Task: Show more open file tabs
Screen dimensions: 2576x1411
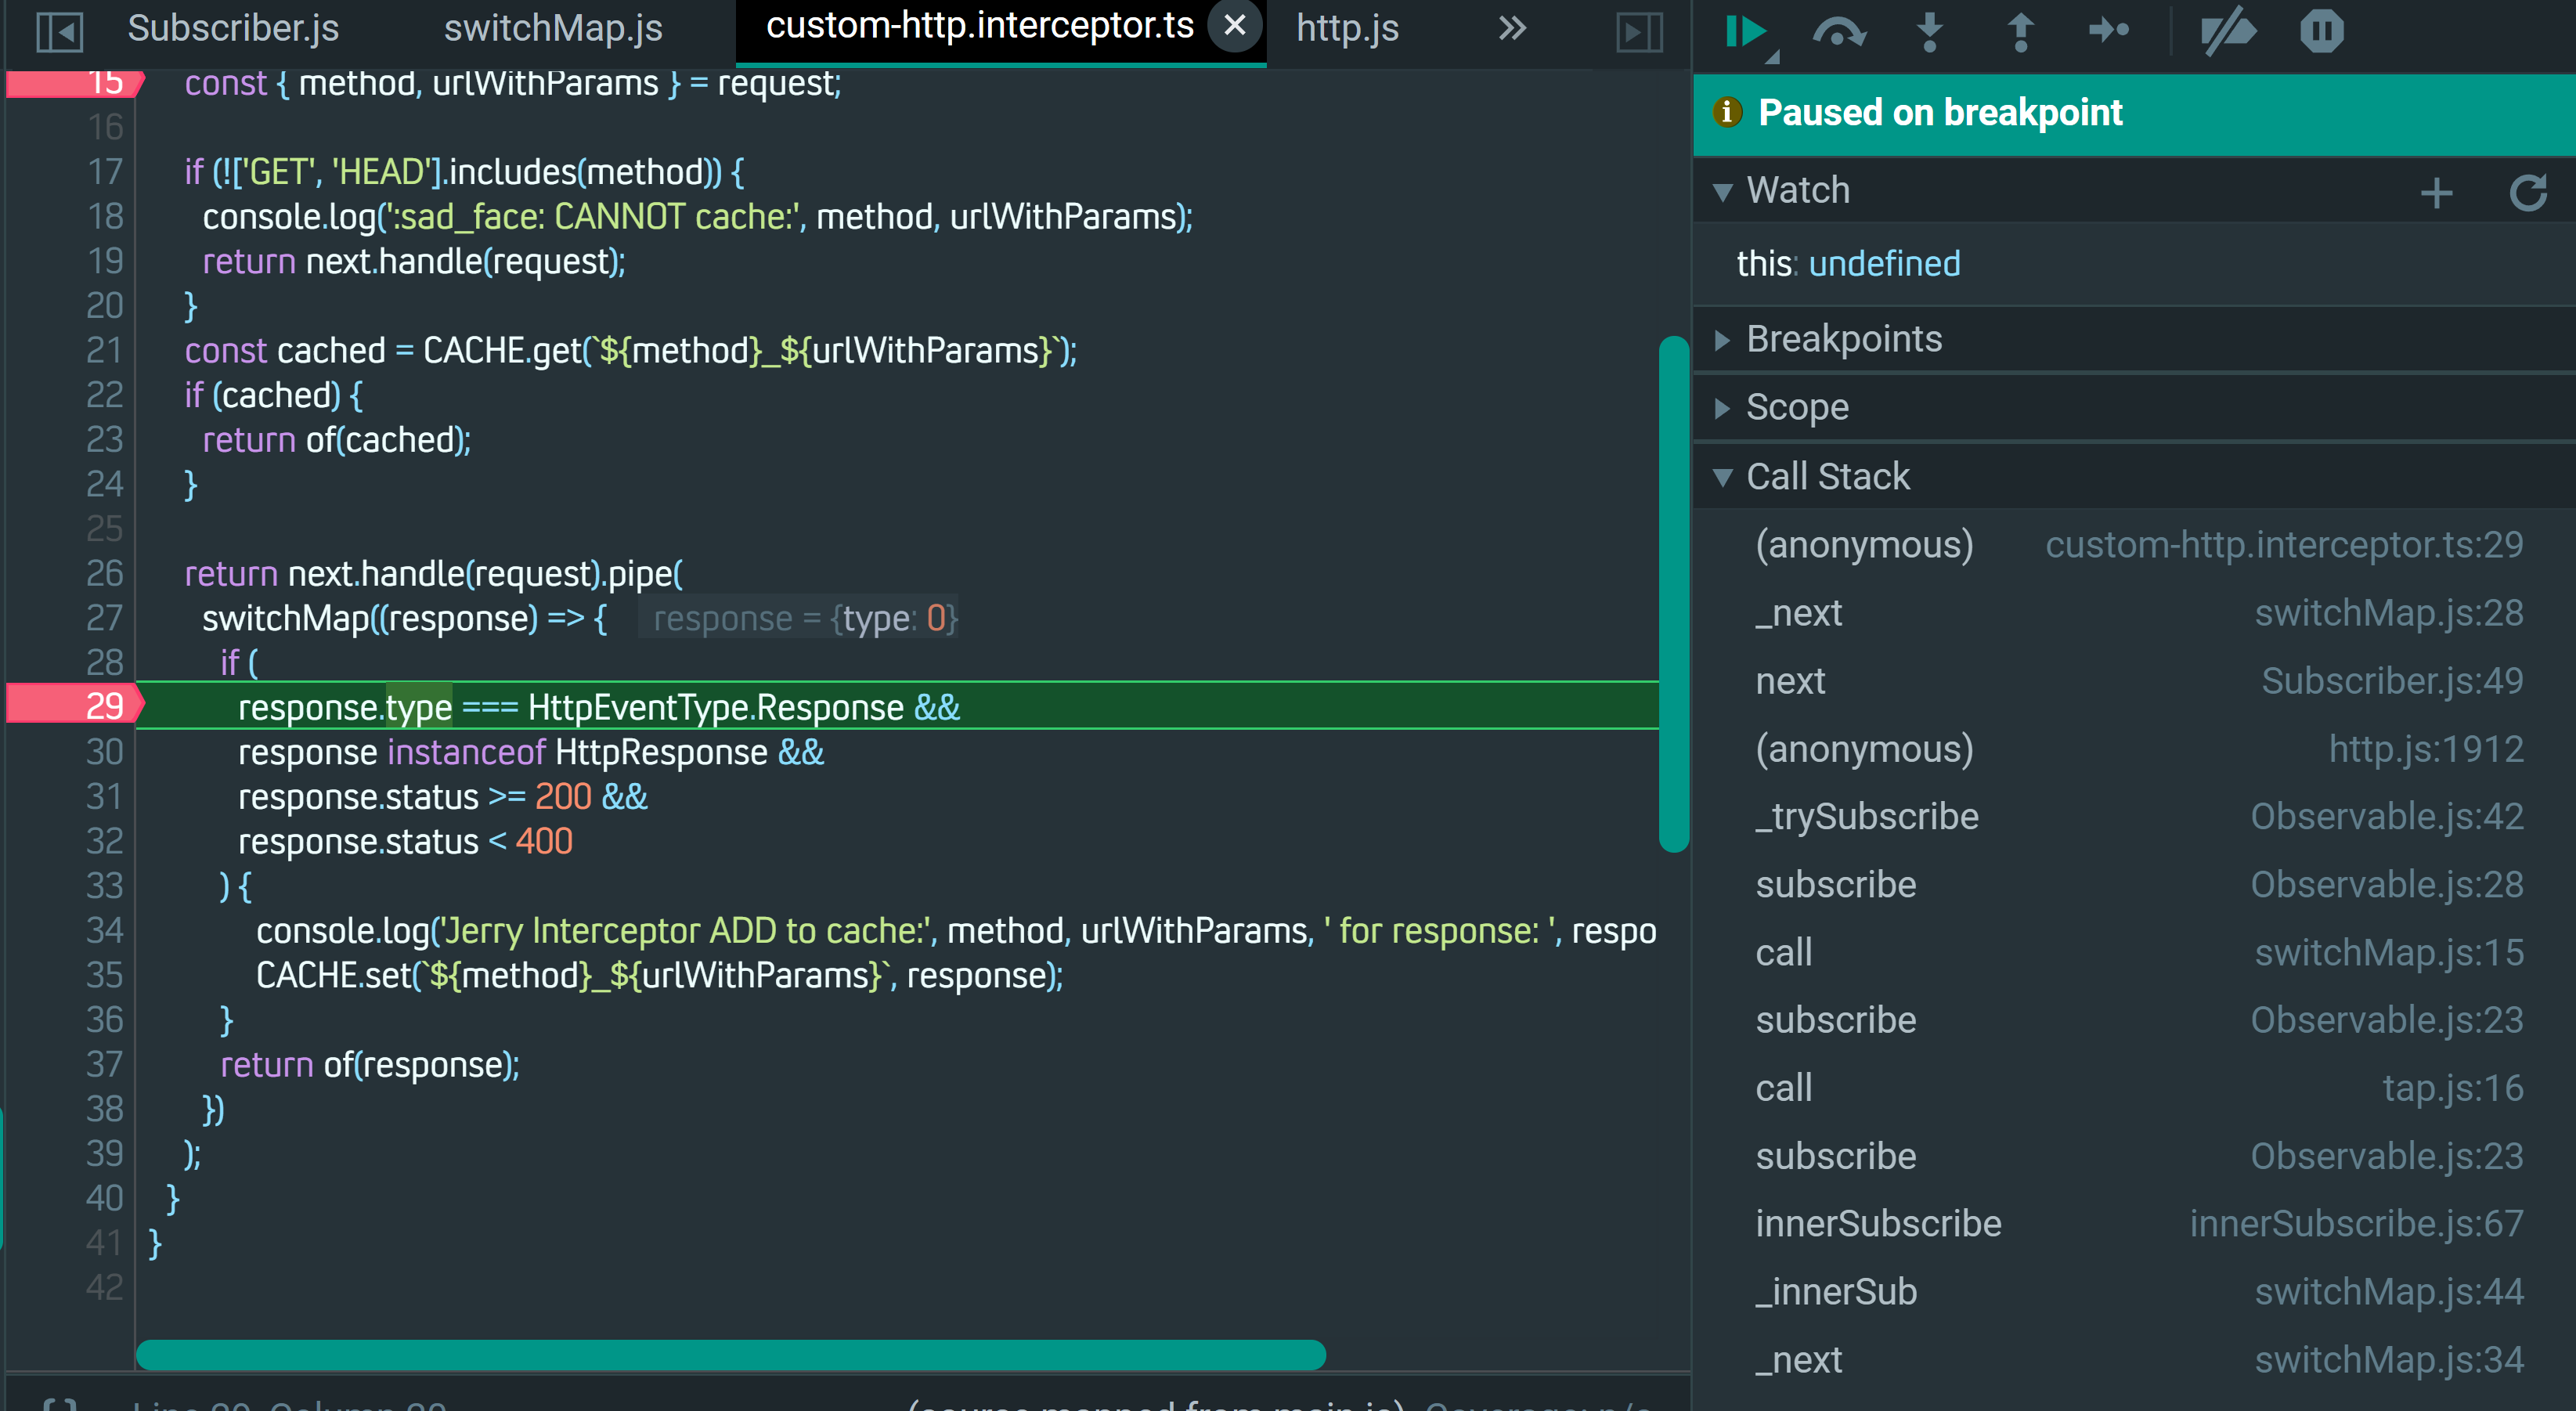Action: (x=1512, y=29)
